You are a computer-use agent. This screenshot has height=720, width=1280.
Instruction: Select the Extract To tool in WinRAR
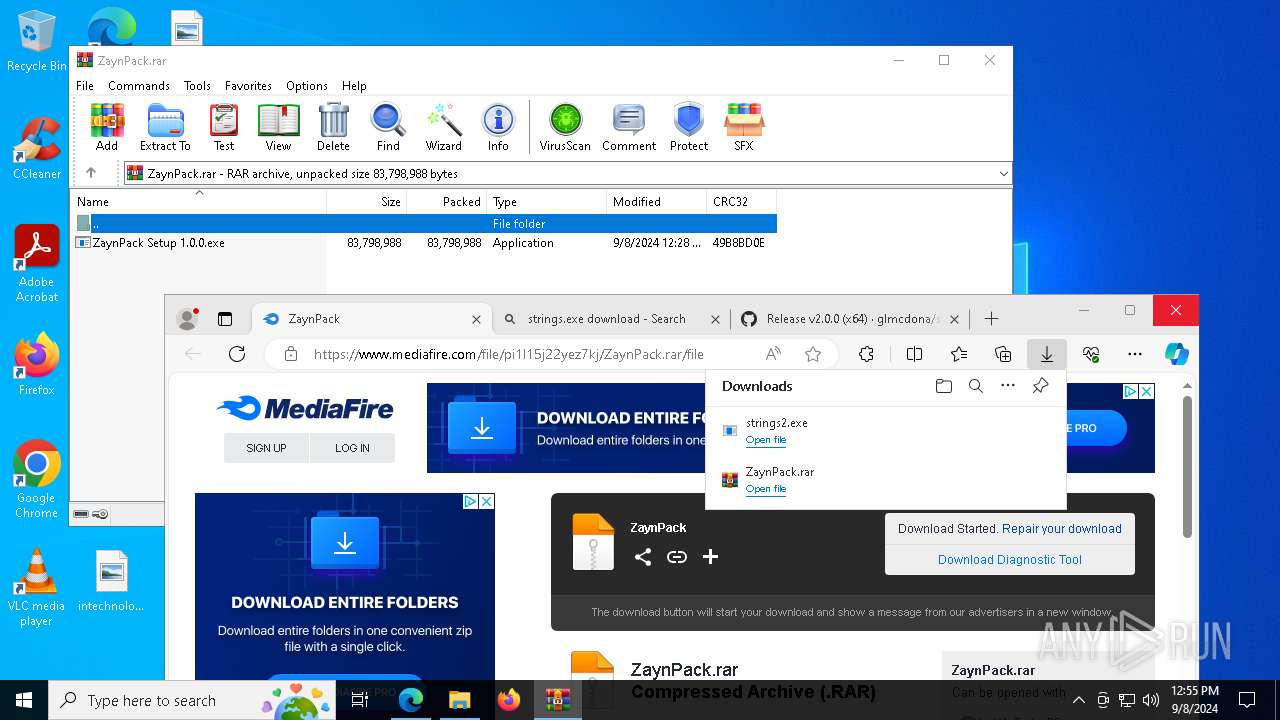coord(165,127)
